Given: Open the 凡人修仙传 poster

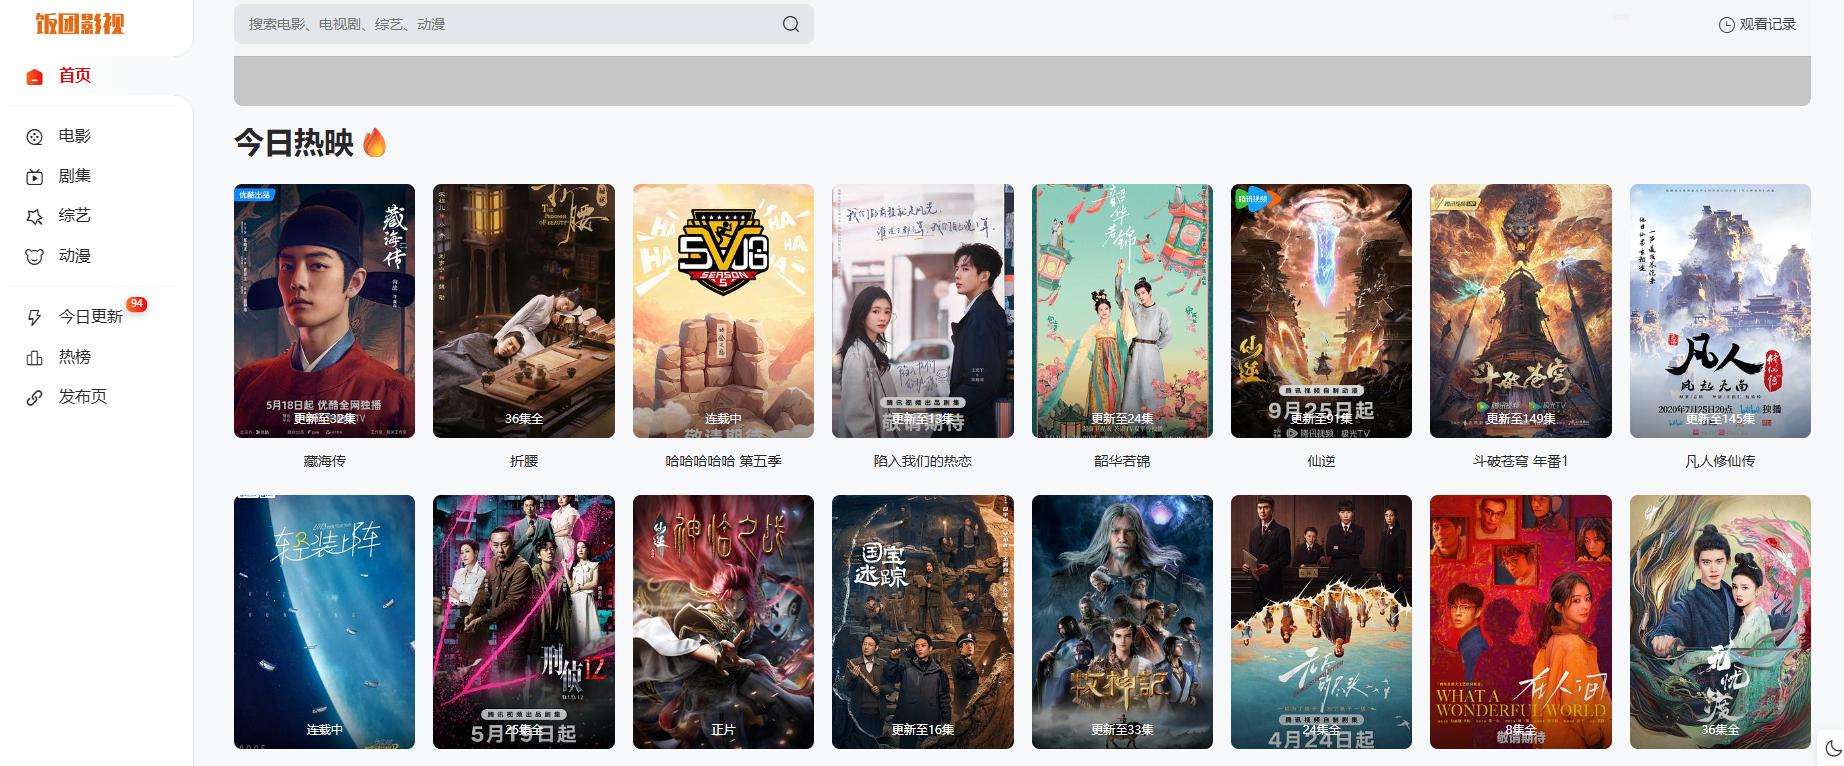Looking at the screenshot, I should tap(1720, 311).
